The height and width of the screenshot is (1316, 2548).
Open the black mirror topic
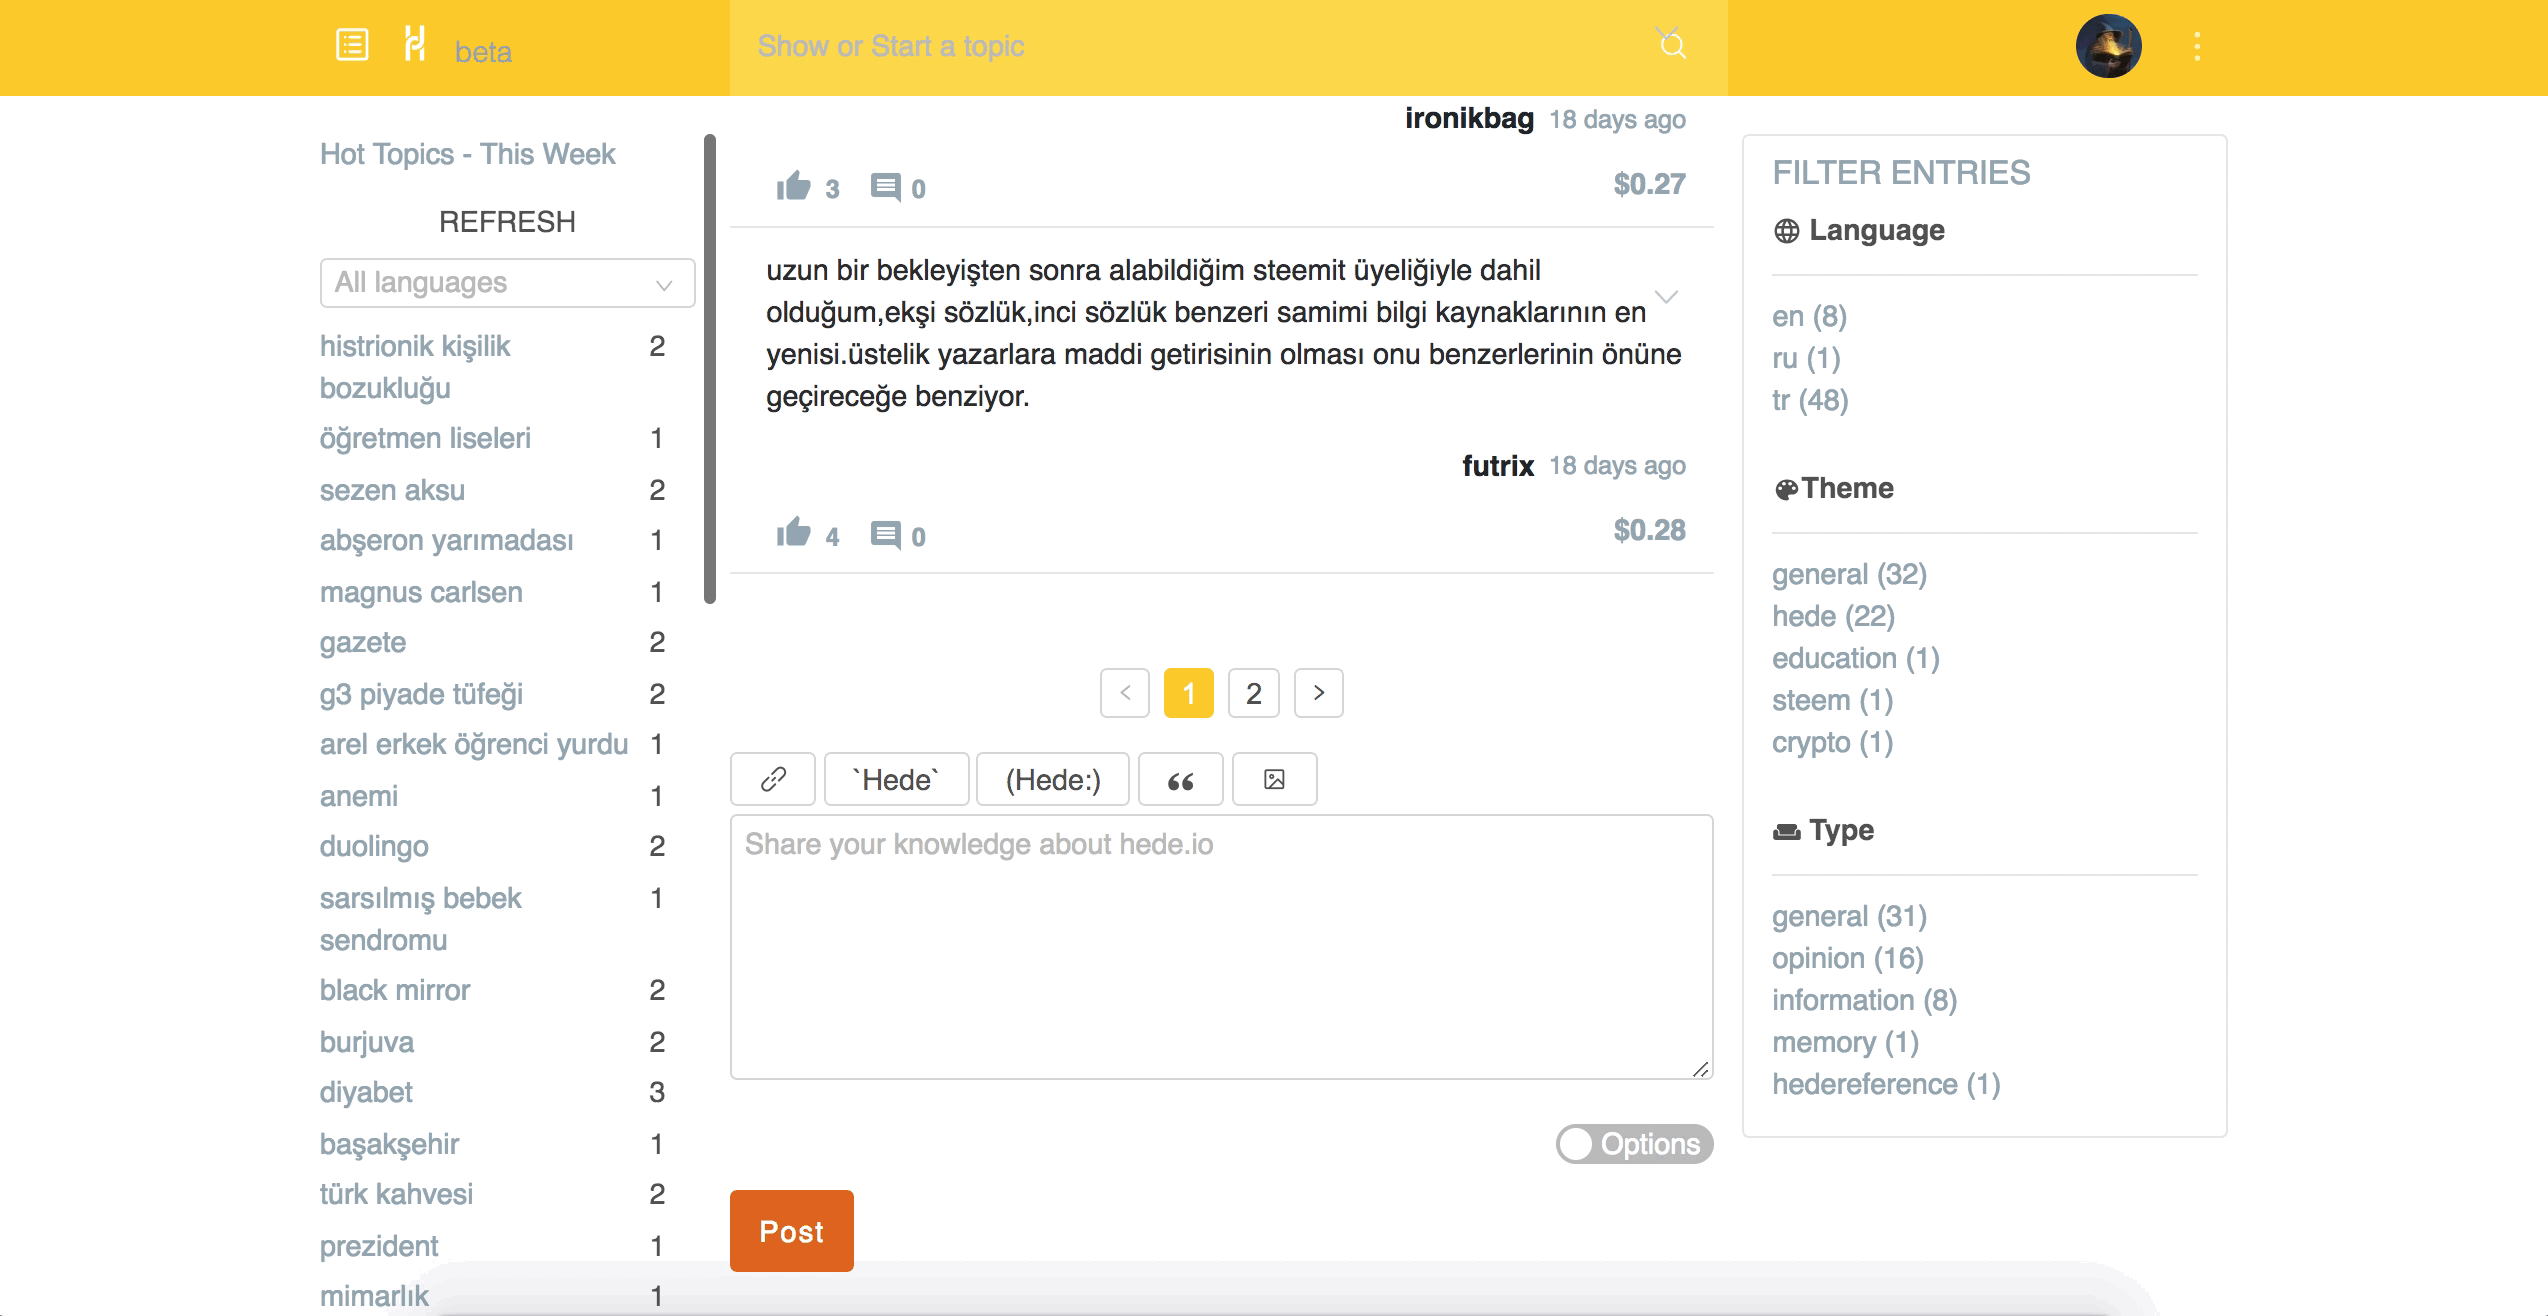pyautogui.click(x=395, y=990)
